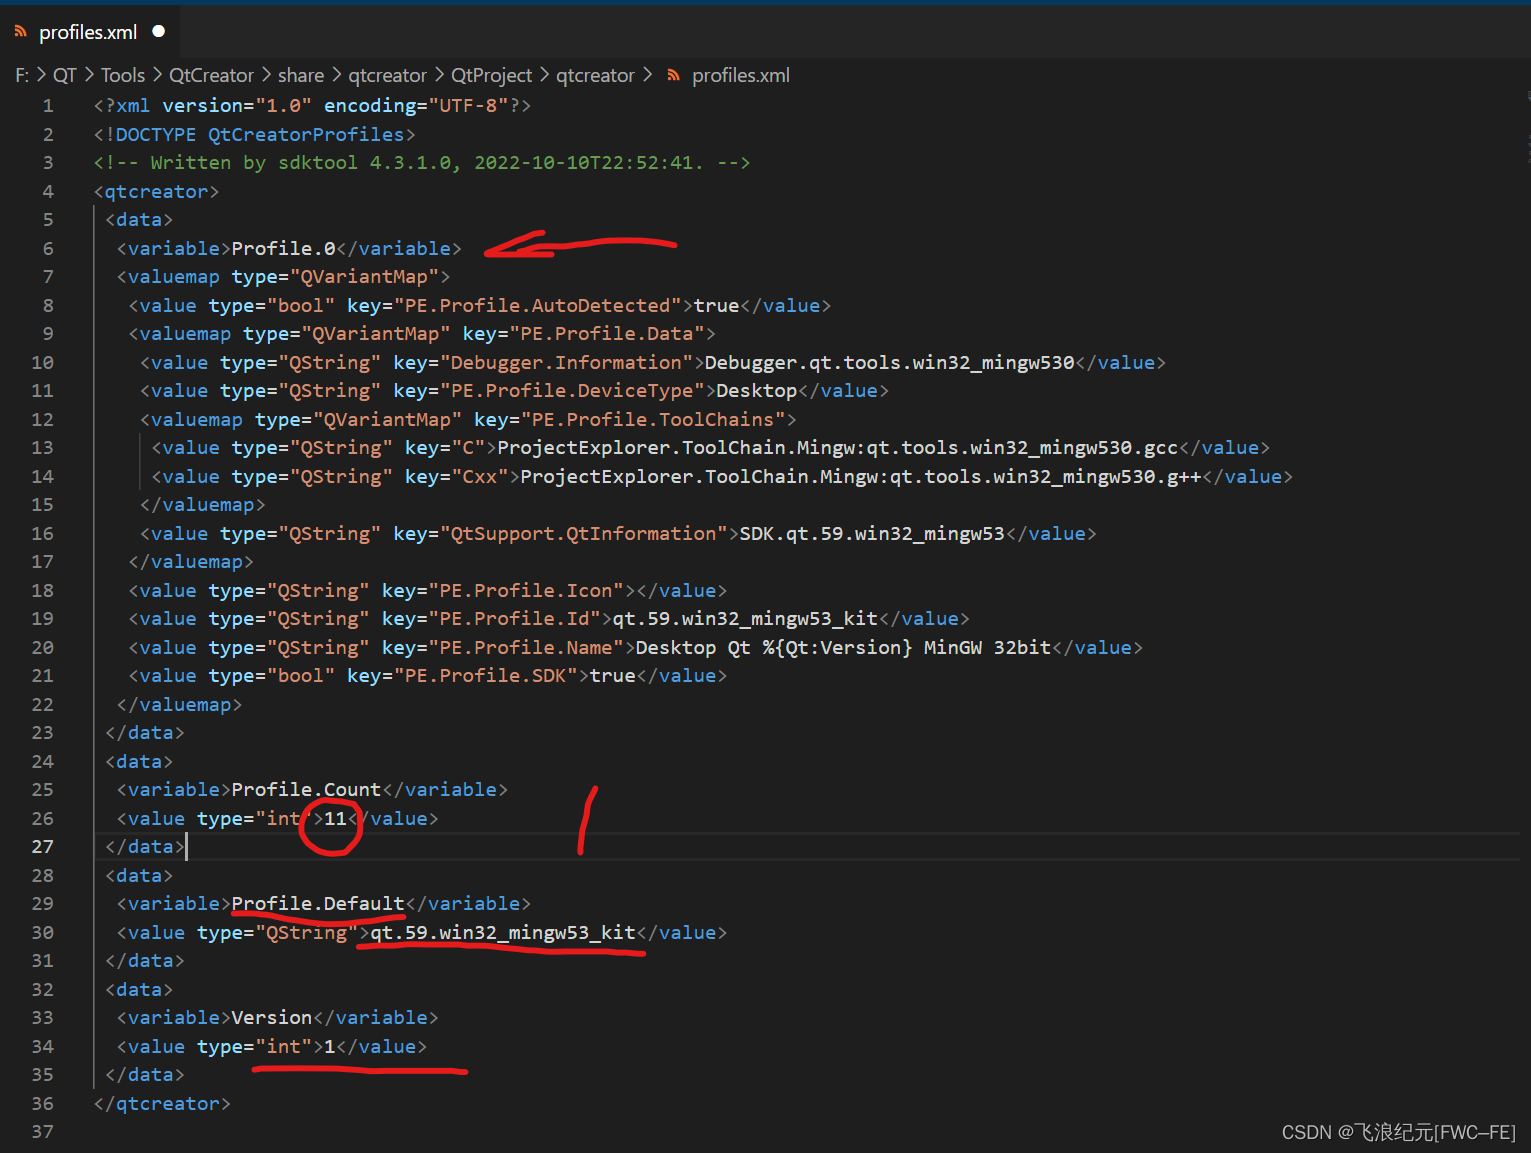1531x1153 pixels.
Task: Click the "PE.Profile.DeviceType" key
Action: 573,391
